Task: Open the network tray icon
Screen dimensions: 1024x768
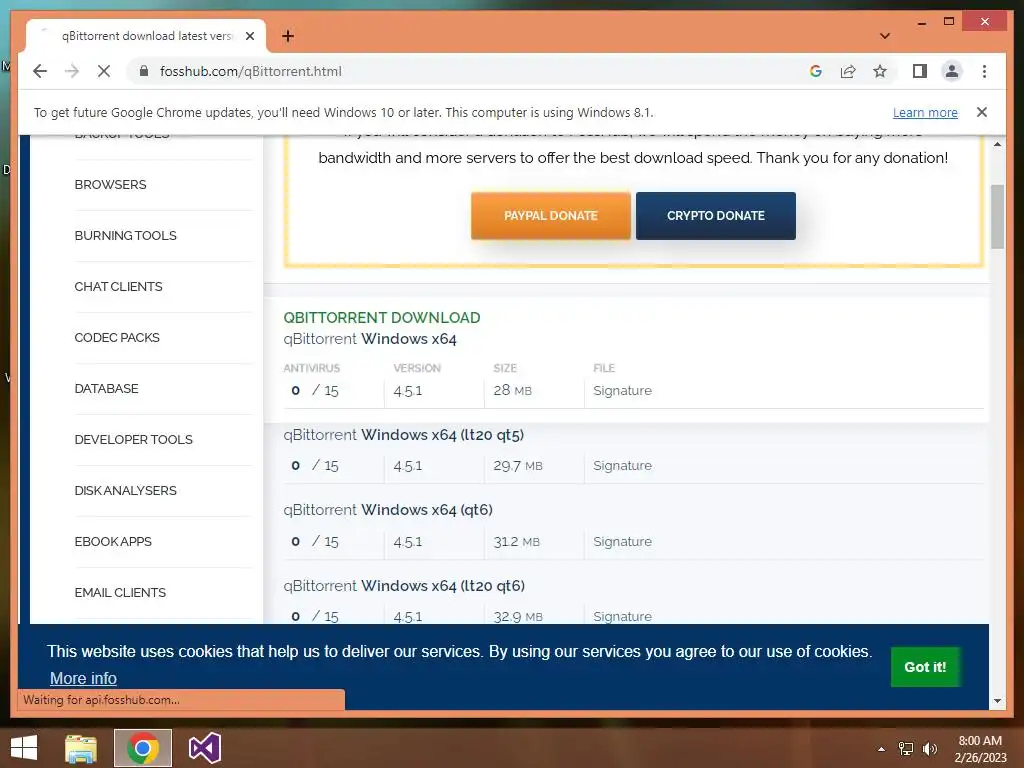Action: (x=906, y=749)
